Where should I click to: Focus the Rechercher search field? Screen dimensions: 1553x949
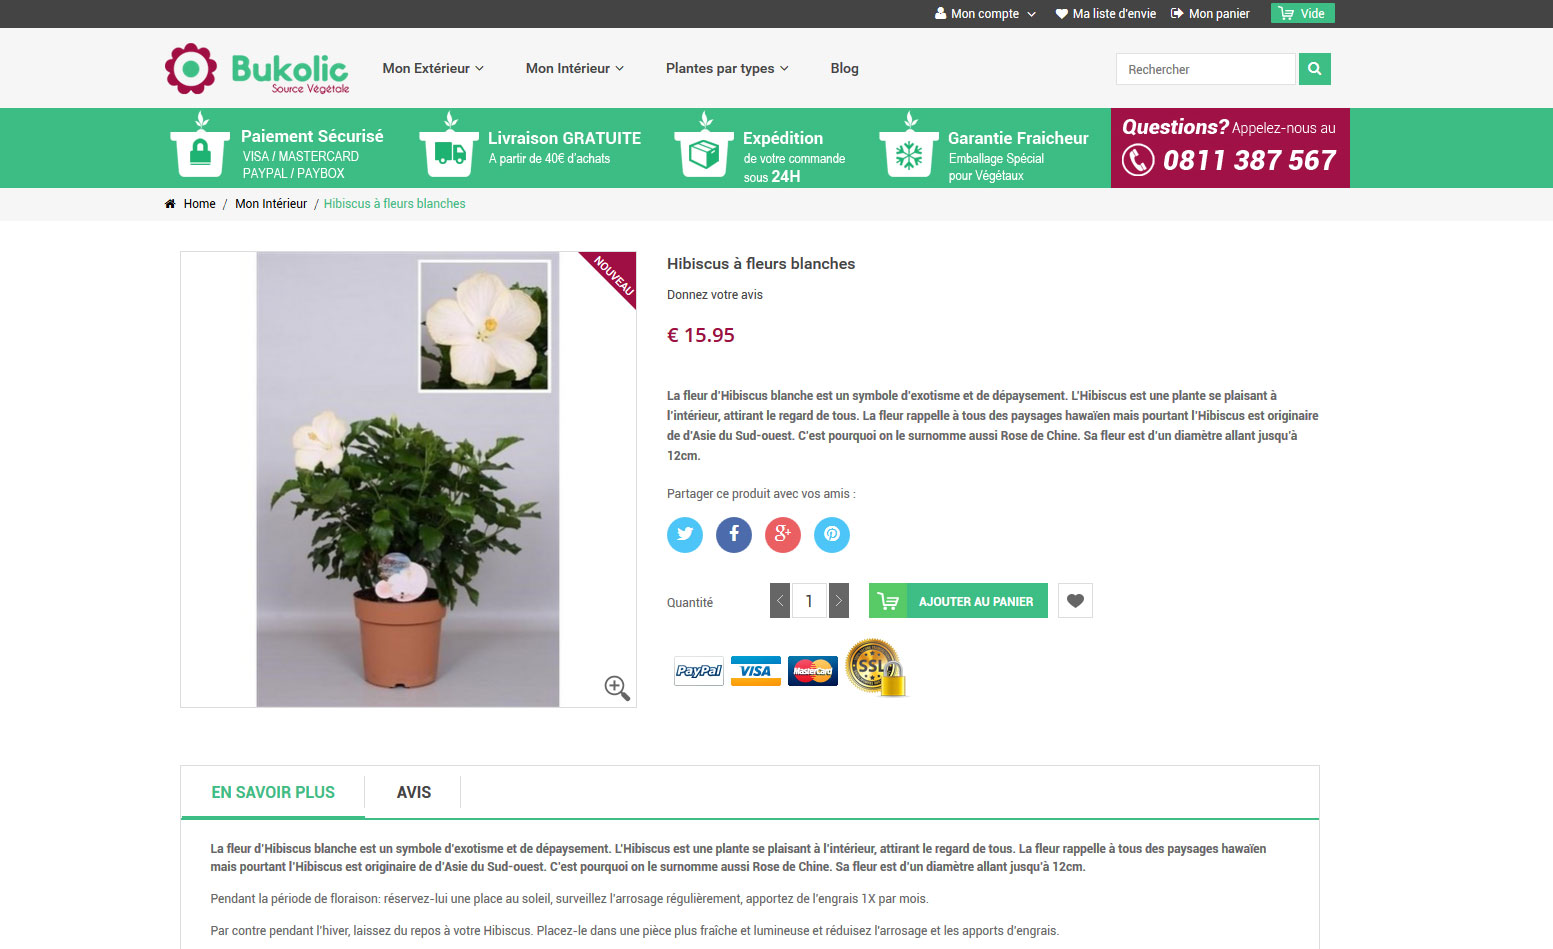click(1205, 69)
